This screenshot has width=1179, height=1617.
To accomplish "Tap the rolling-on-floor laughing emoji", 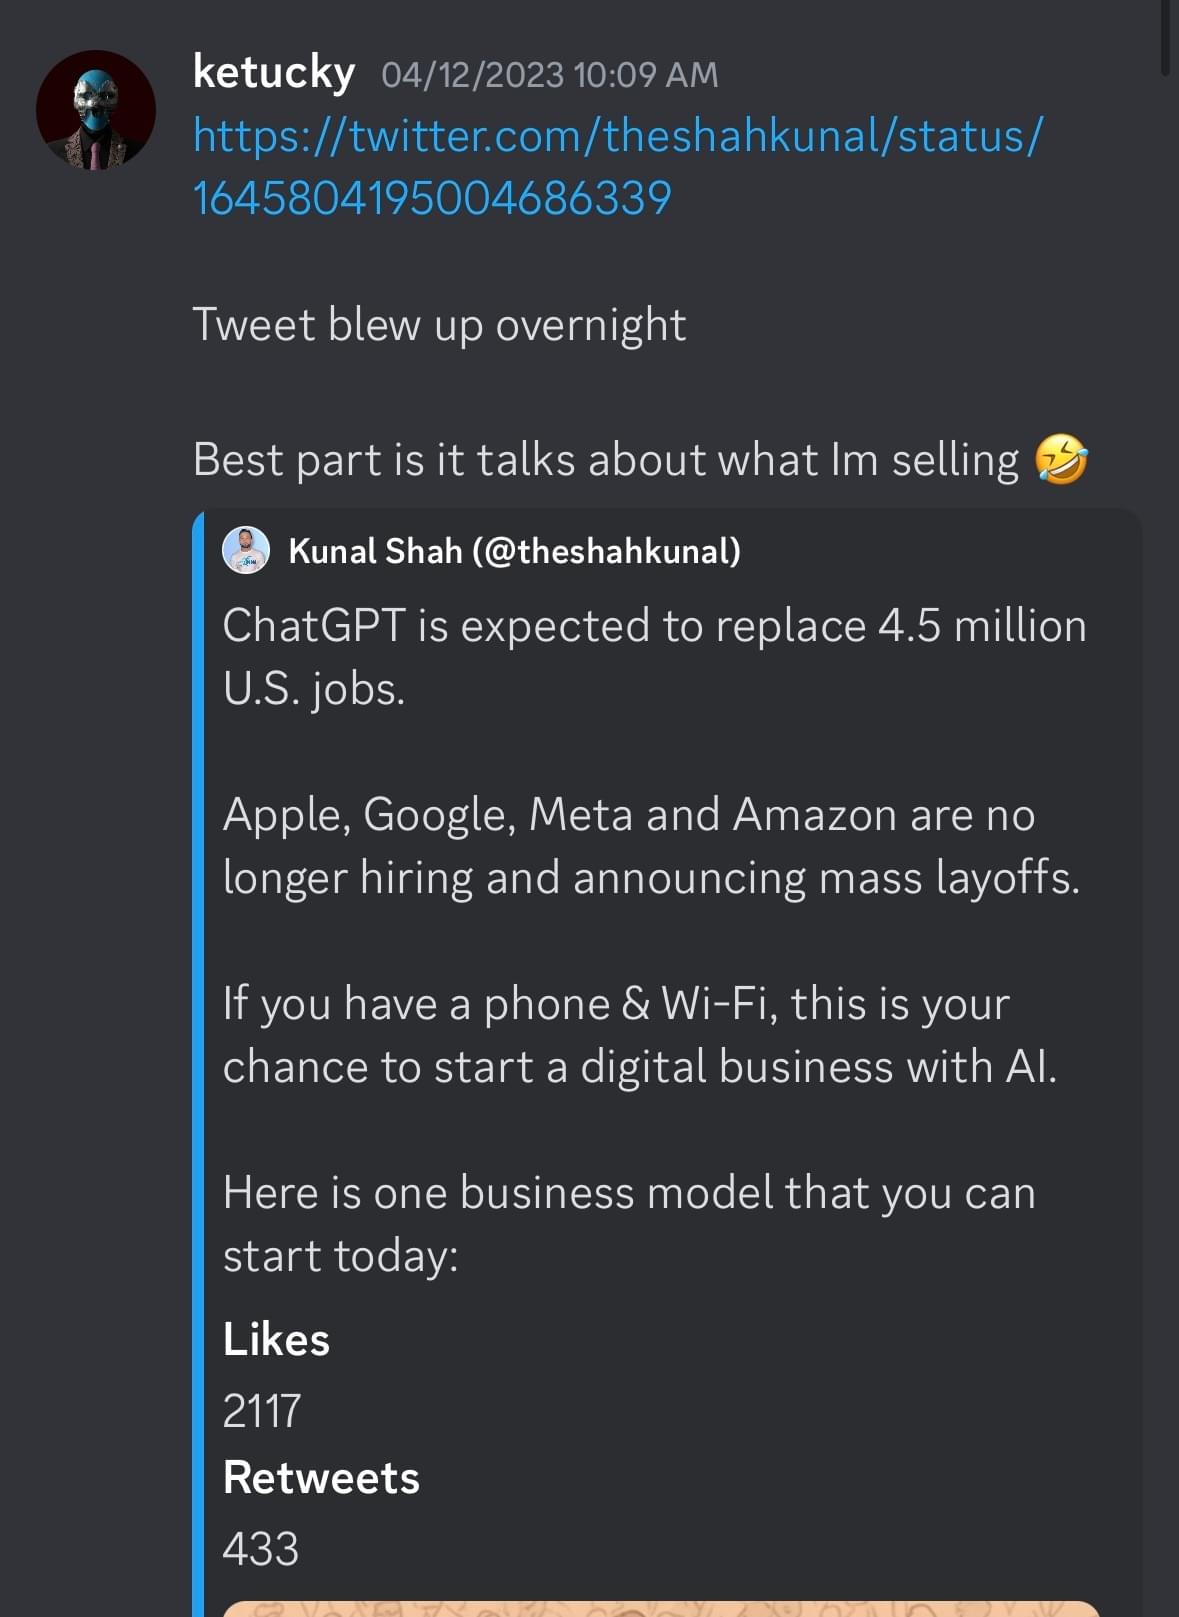I will [1061, 460].
